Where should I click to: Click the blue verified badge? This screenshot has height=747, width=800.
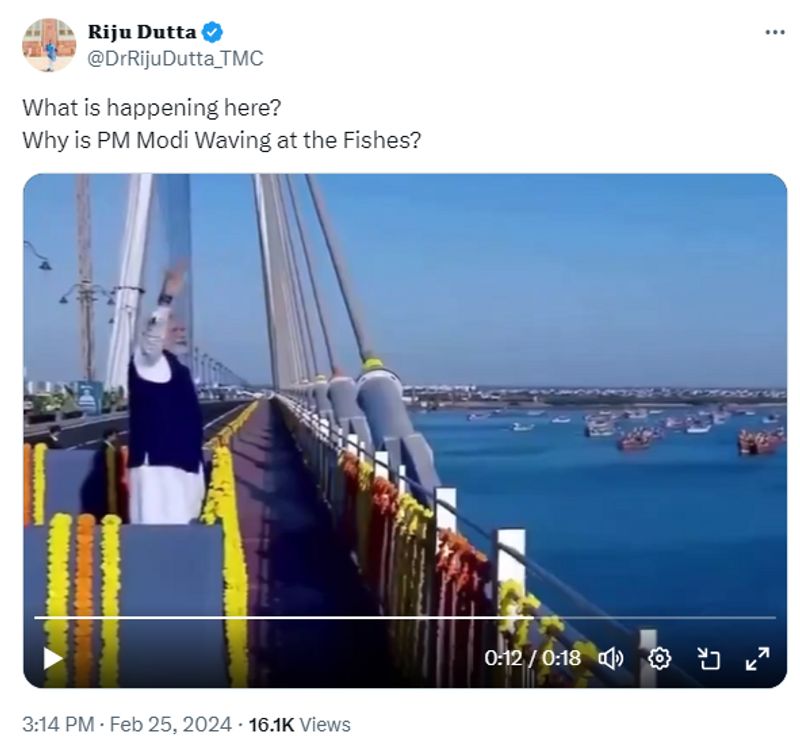tap(212, 32)
